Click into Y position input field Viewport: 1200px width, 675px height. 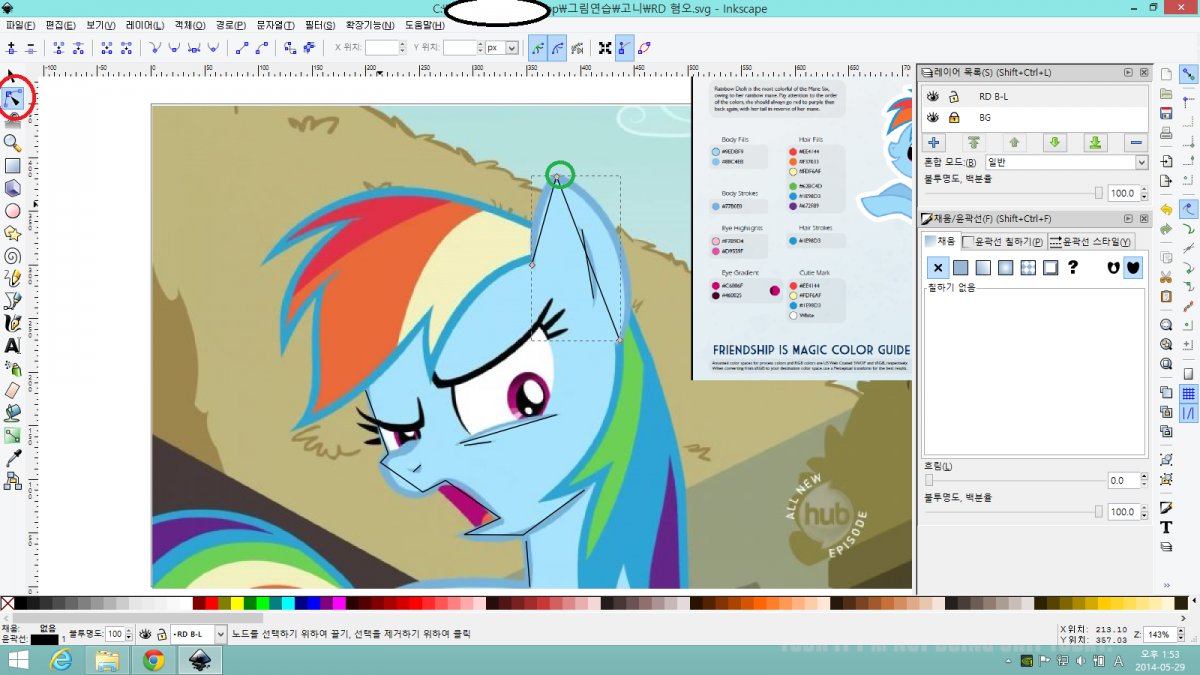[x=459, y=47]
